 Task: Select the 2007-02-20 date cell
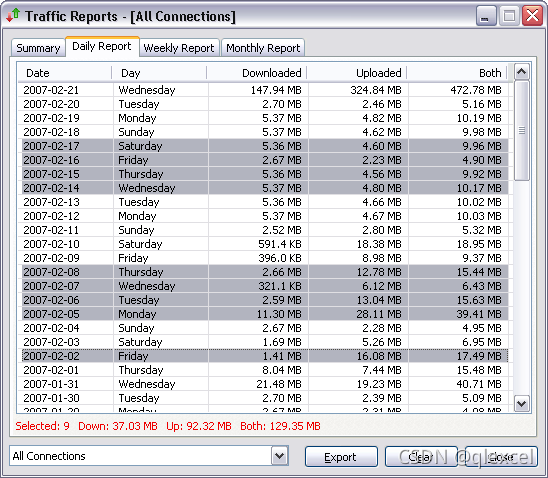click(x=51, y=104)
